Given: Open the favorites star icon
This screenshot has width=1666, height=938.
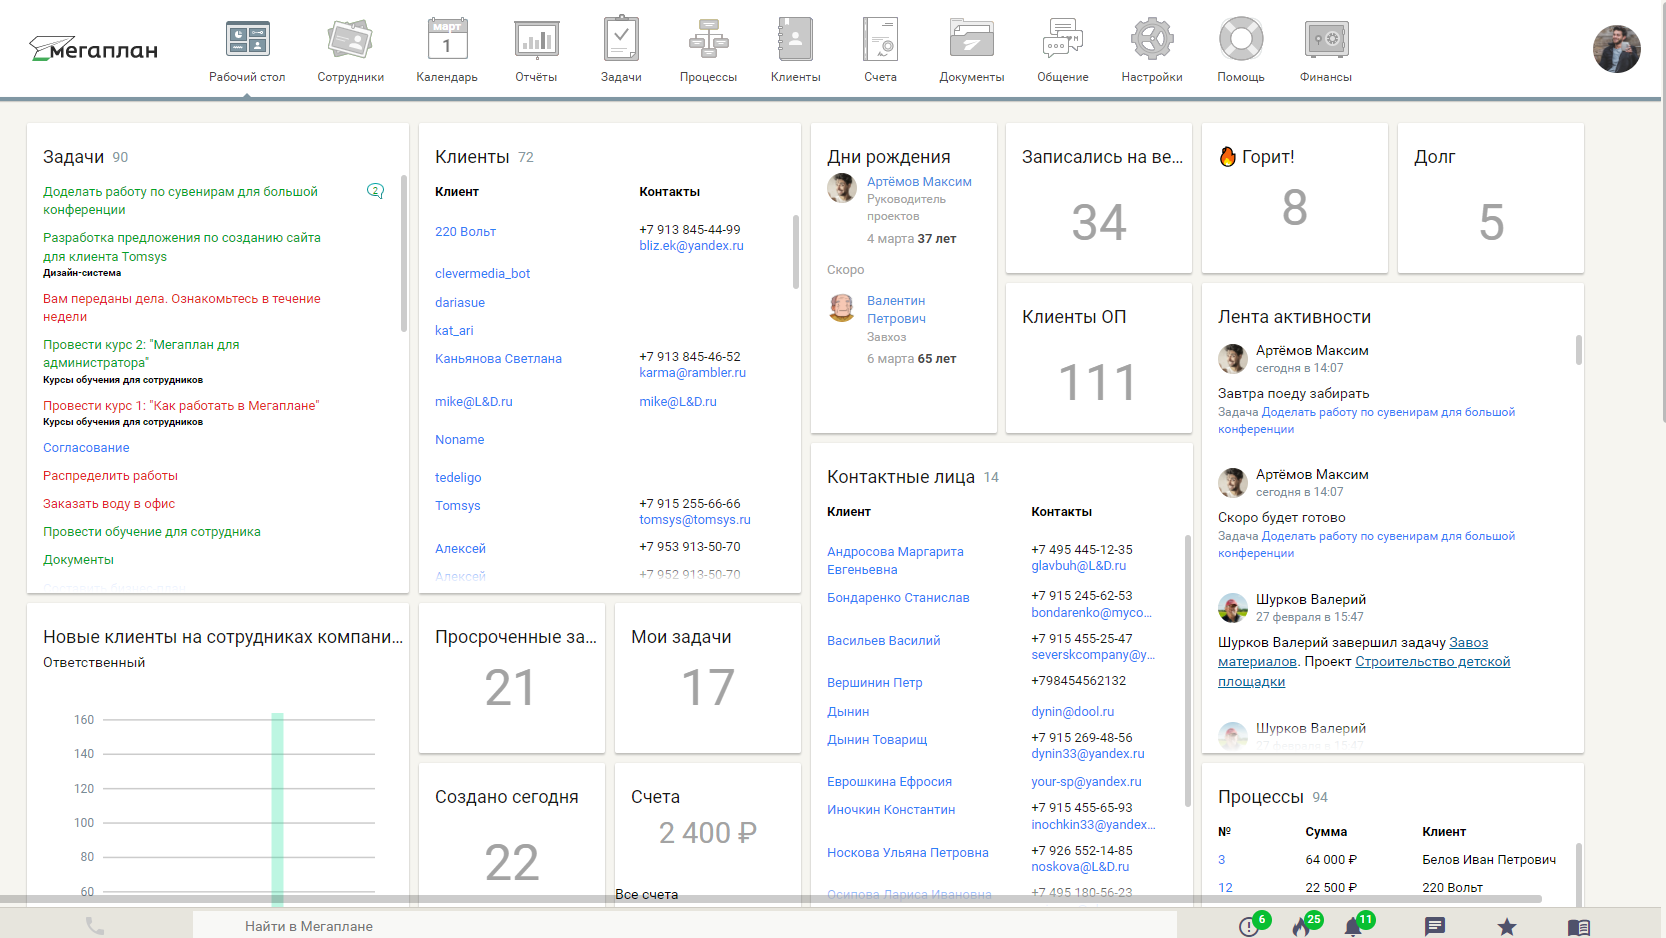Looking at the screenshot, I should click(x=1507, y=927).
